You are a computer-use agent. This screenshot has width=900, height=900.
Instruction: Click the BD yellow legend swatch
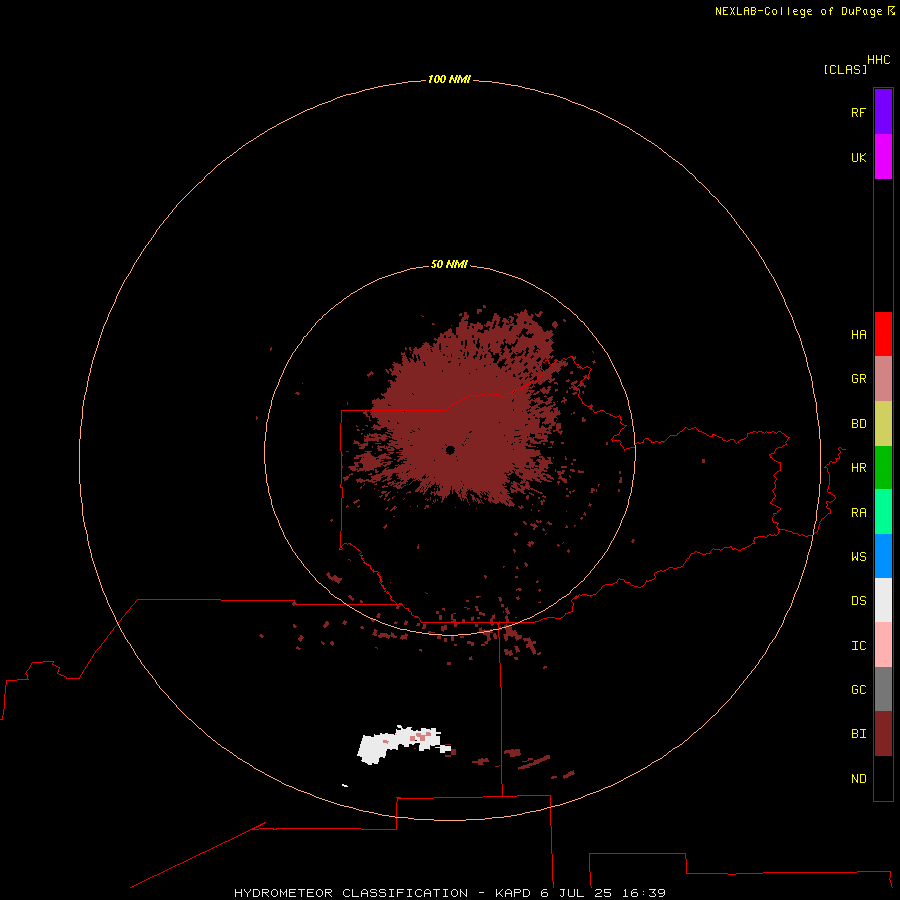883,424
